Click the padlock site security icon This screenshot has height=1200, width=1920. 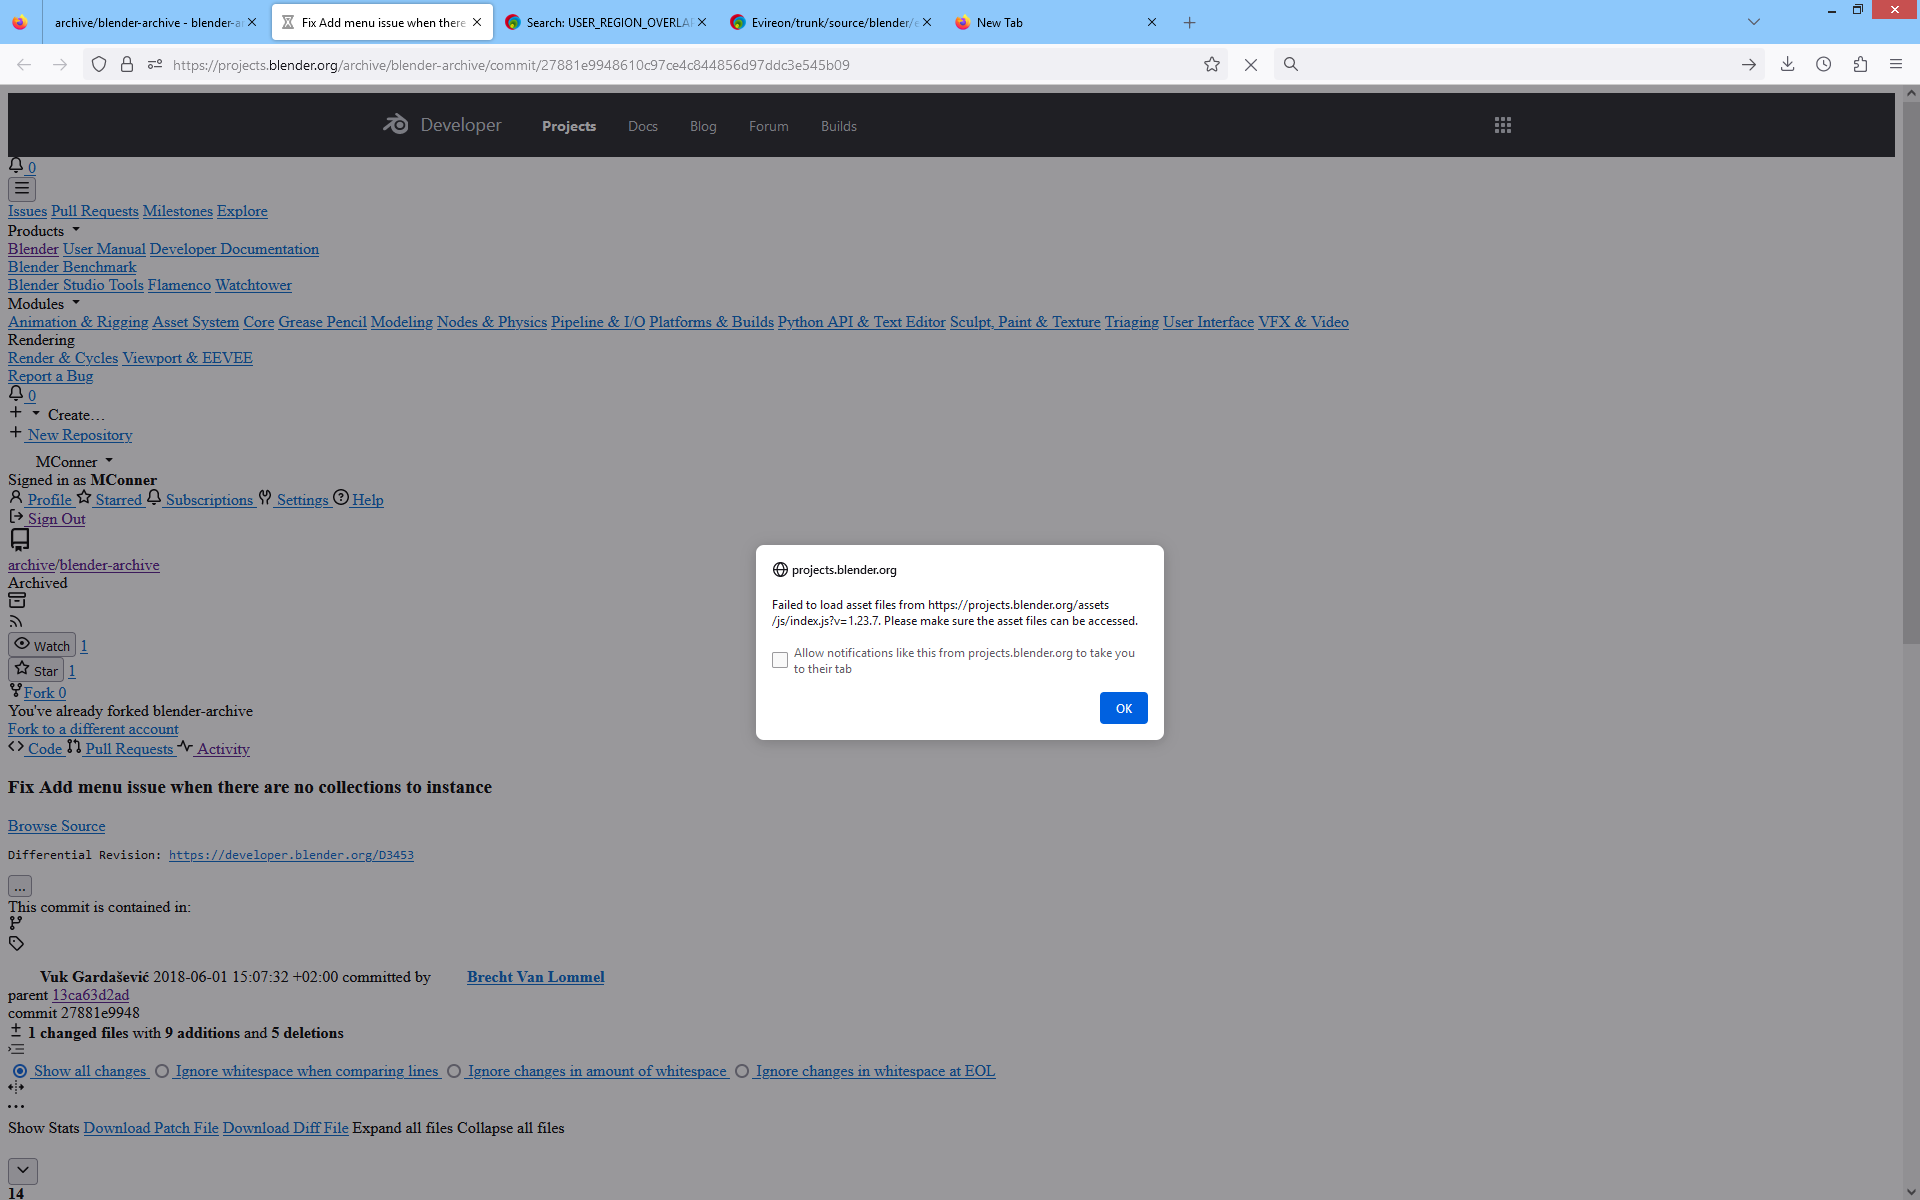coord(127,64)
